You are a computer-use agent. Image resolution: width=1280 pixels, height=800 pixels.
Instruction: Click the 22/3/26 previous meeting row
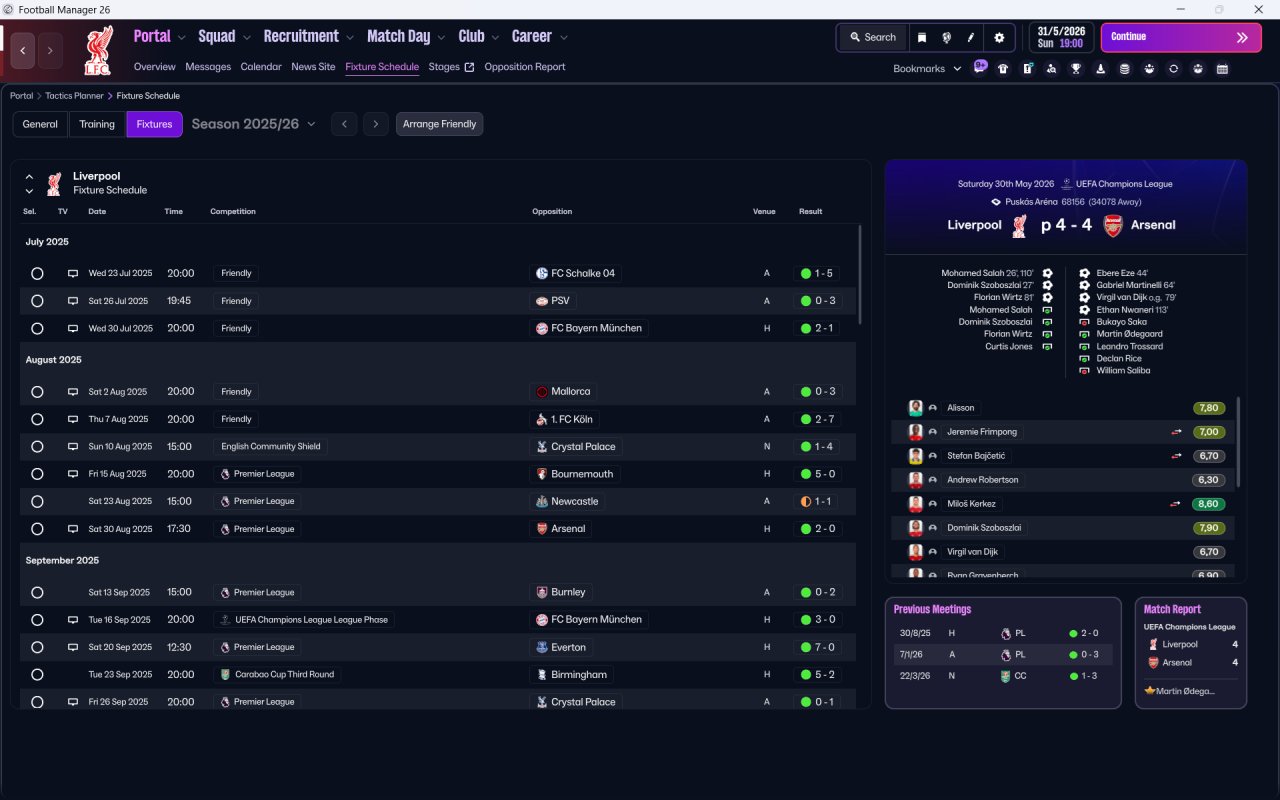coord(1003,676)
